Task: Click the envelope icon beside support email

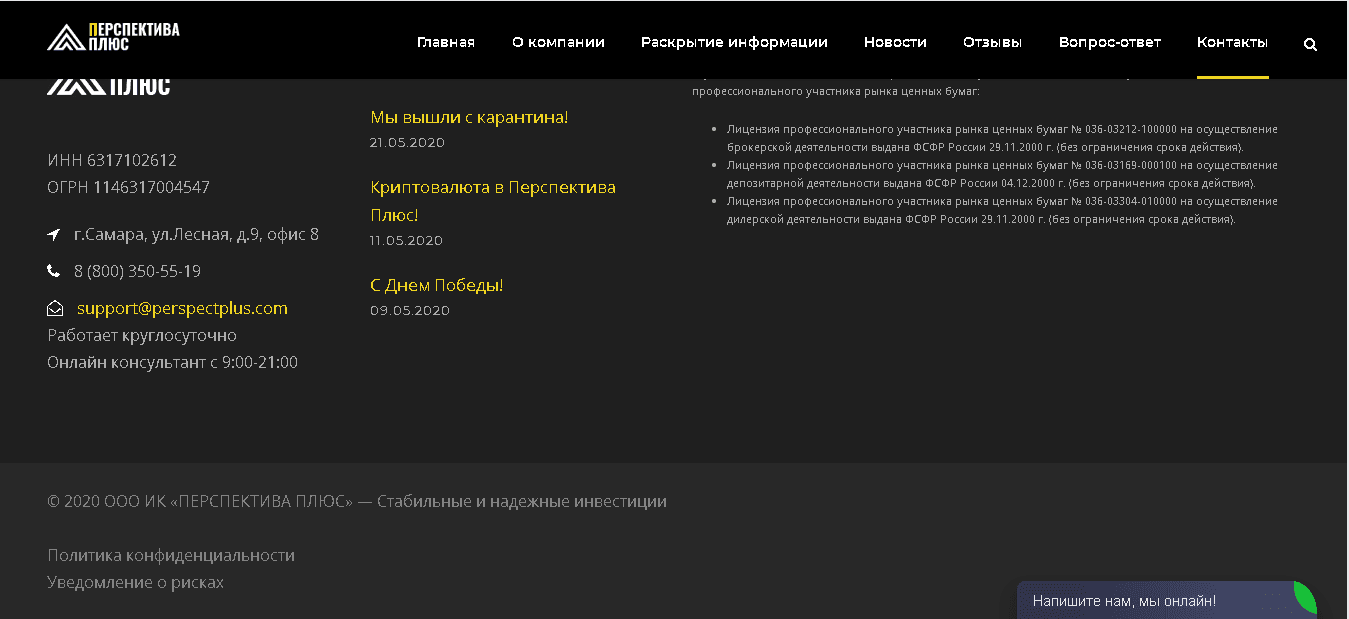Action: 55,309
